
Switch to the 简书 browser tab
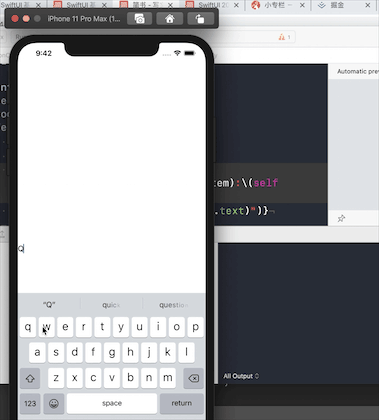[x=146, y=5]
